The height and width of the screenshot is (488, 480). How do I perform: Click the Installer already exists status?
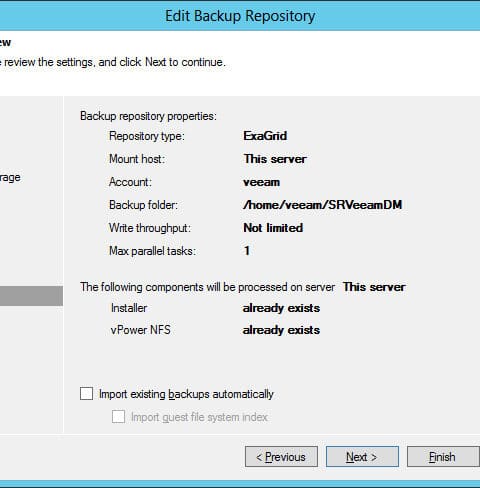pos(281,308)
